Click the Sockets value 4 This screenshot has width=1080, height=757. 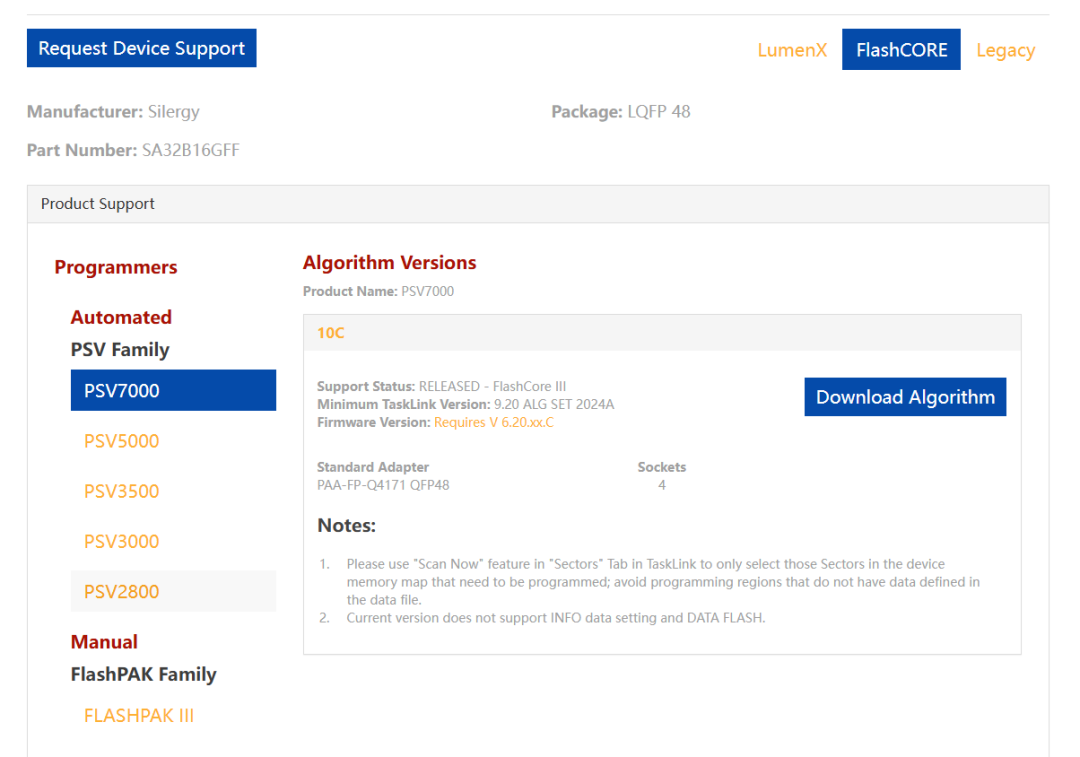[662, 485]
